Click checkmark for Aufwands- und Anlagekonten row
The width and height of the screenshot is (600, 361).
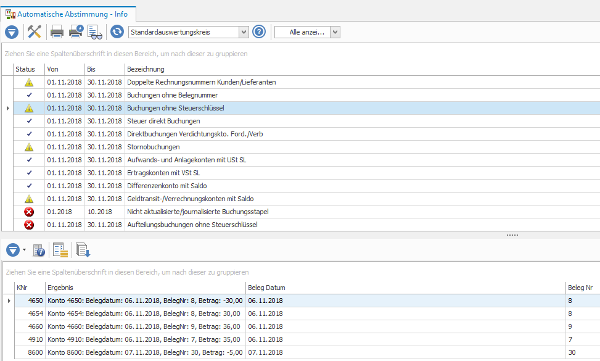pos(29,160)
